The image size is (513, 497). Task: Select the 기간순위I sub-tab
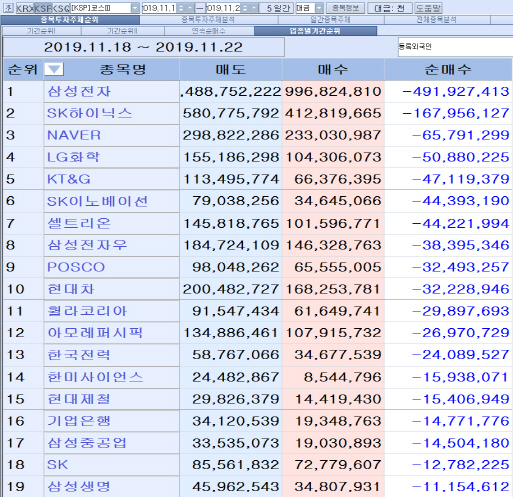41,31
